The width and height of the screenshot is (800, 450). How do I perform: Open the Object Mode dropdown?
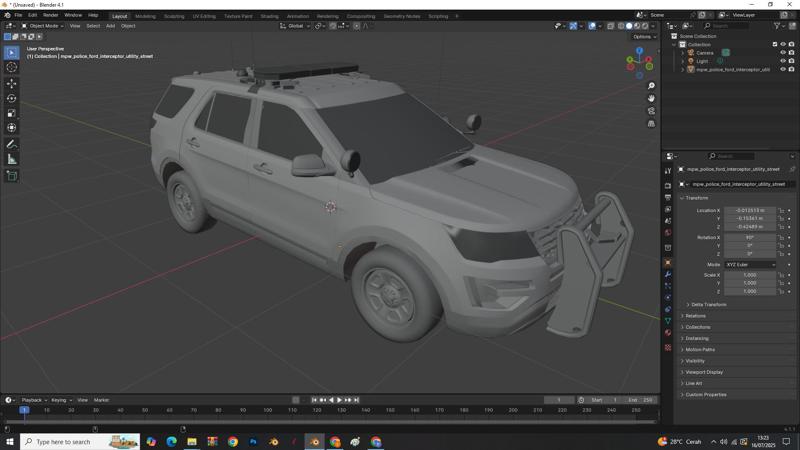point(42,26)
